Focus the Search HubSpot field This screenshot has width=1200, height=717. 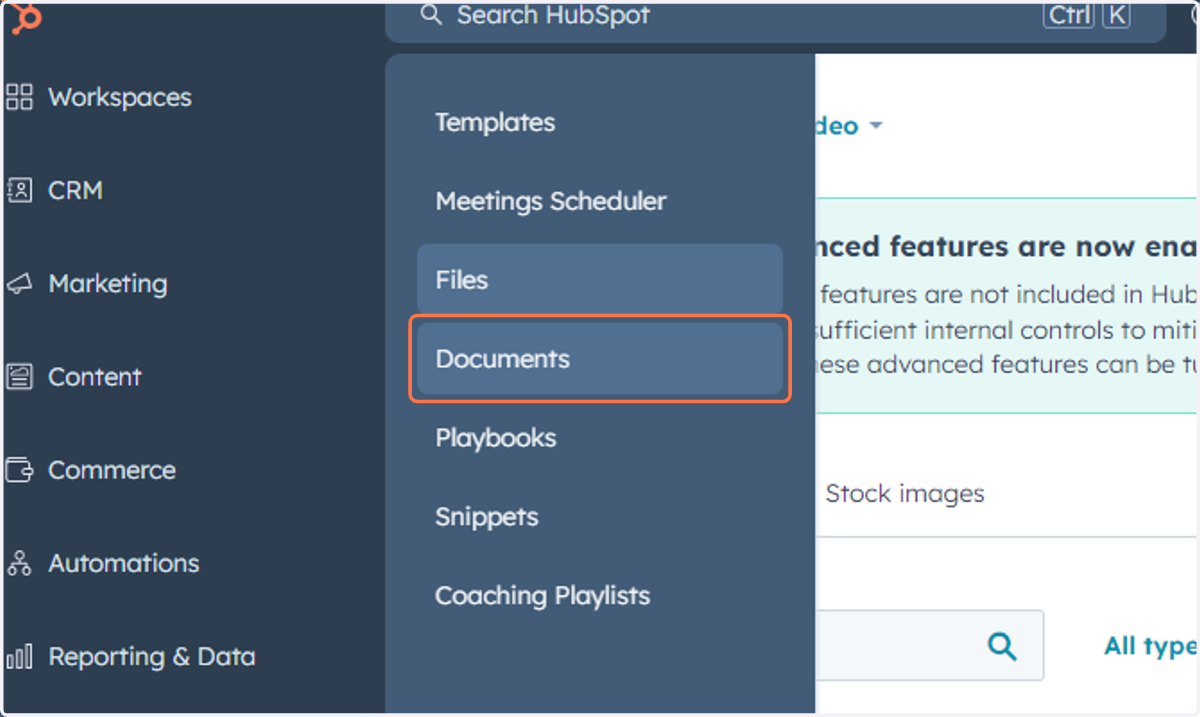(775, 20)
